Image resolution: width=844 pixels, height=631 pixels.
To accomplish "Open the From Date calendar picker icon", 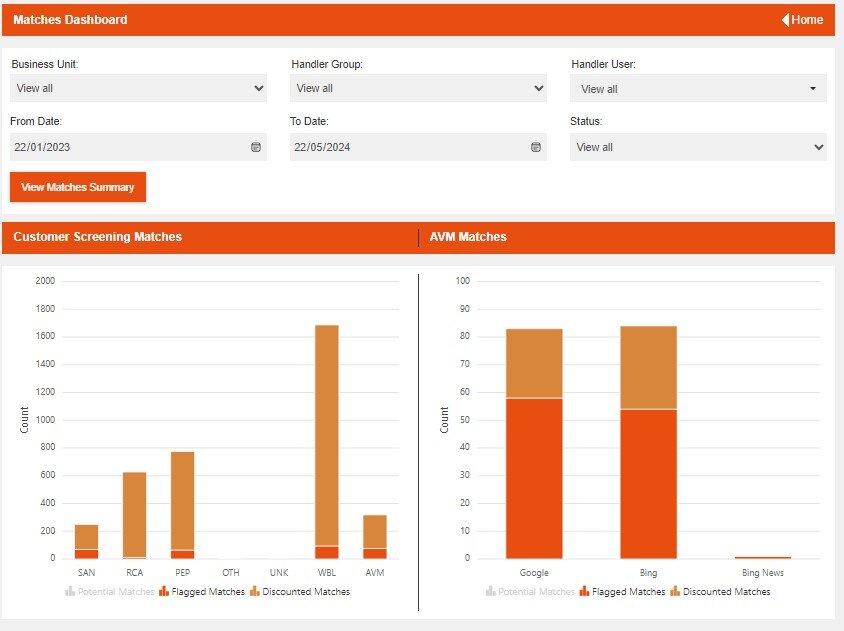I will (x=256, y=146).
